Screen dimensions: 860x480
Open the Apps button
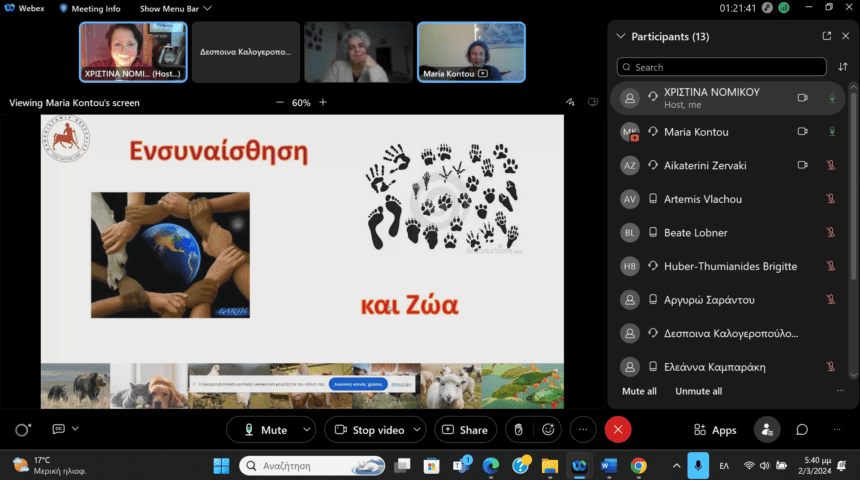click(715, 430)
